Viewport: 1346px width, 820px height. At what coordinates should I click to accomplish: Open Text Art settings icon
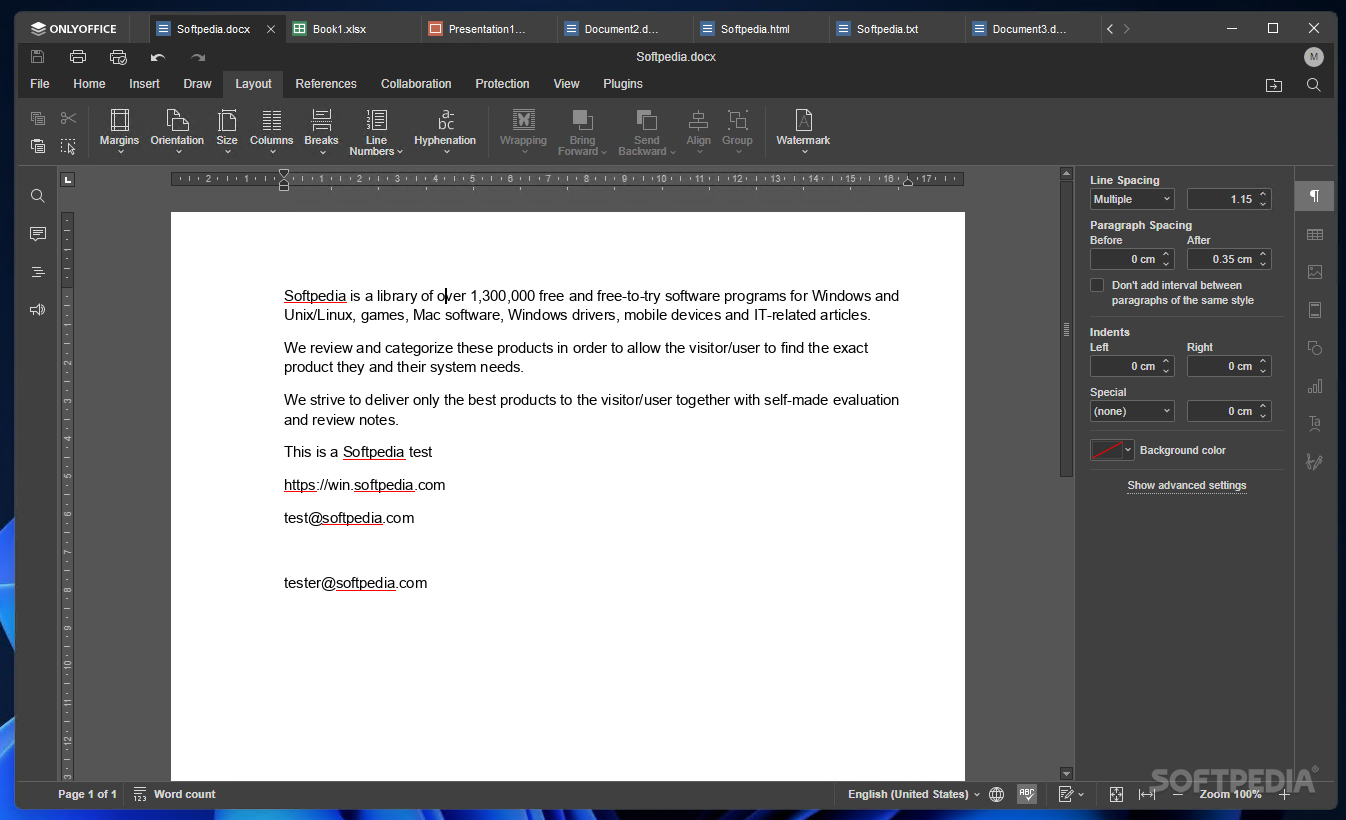pyautogui.click(x=1314, y=424)
